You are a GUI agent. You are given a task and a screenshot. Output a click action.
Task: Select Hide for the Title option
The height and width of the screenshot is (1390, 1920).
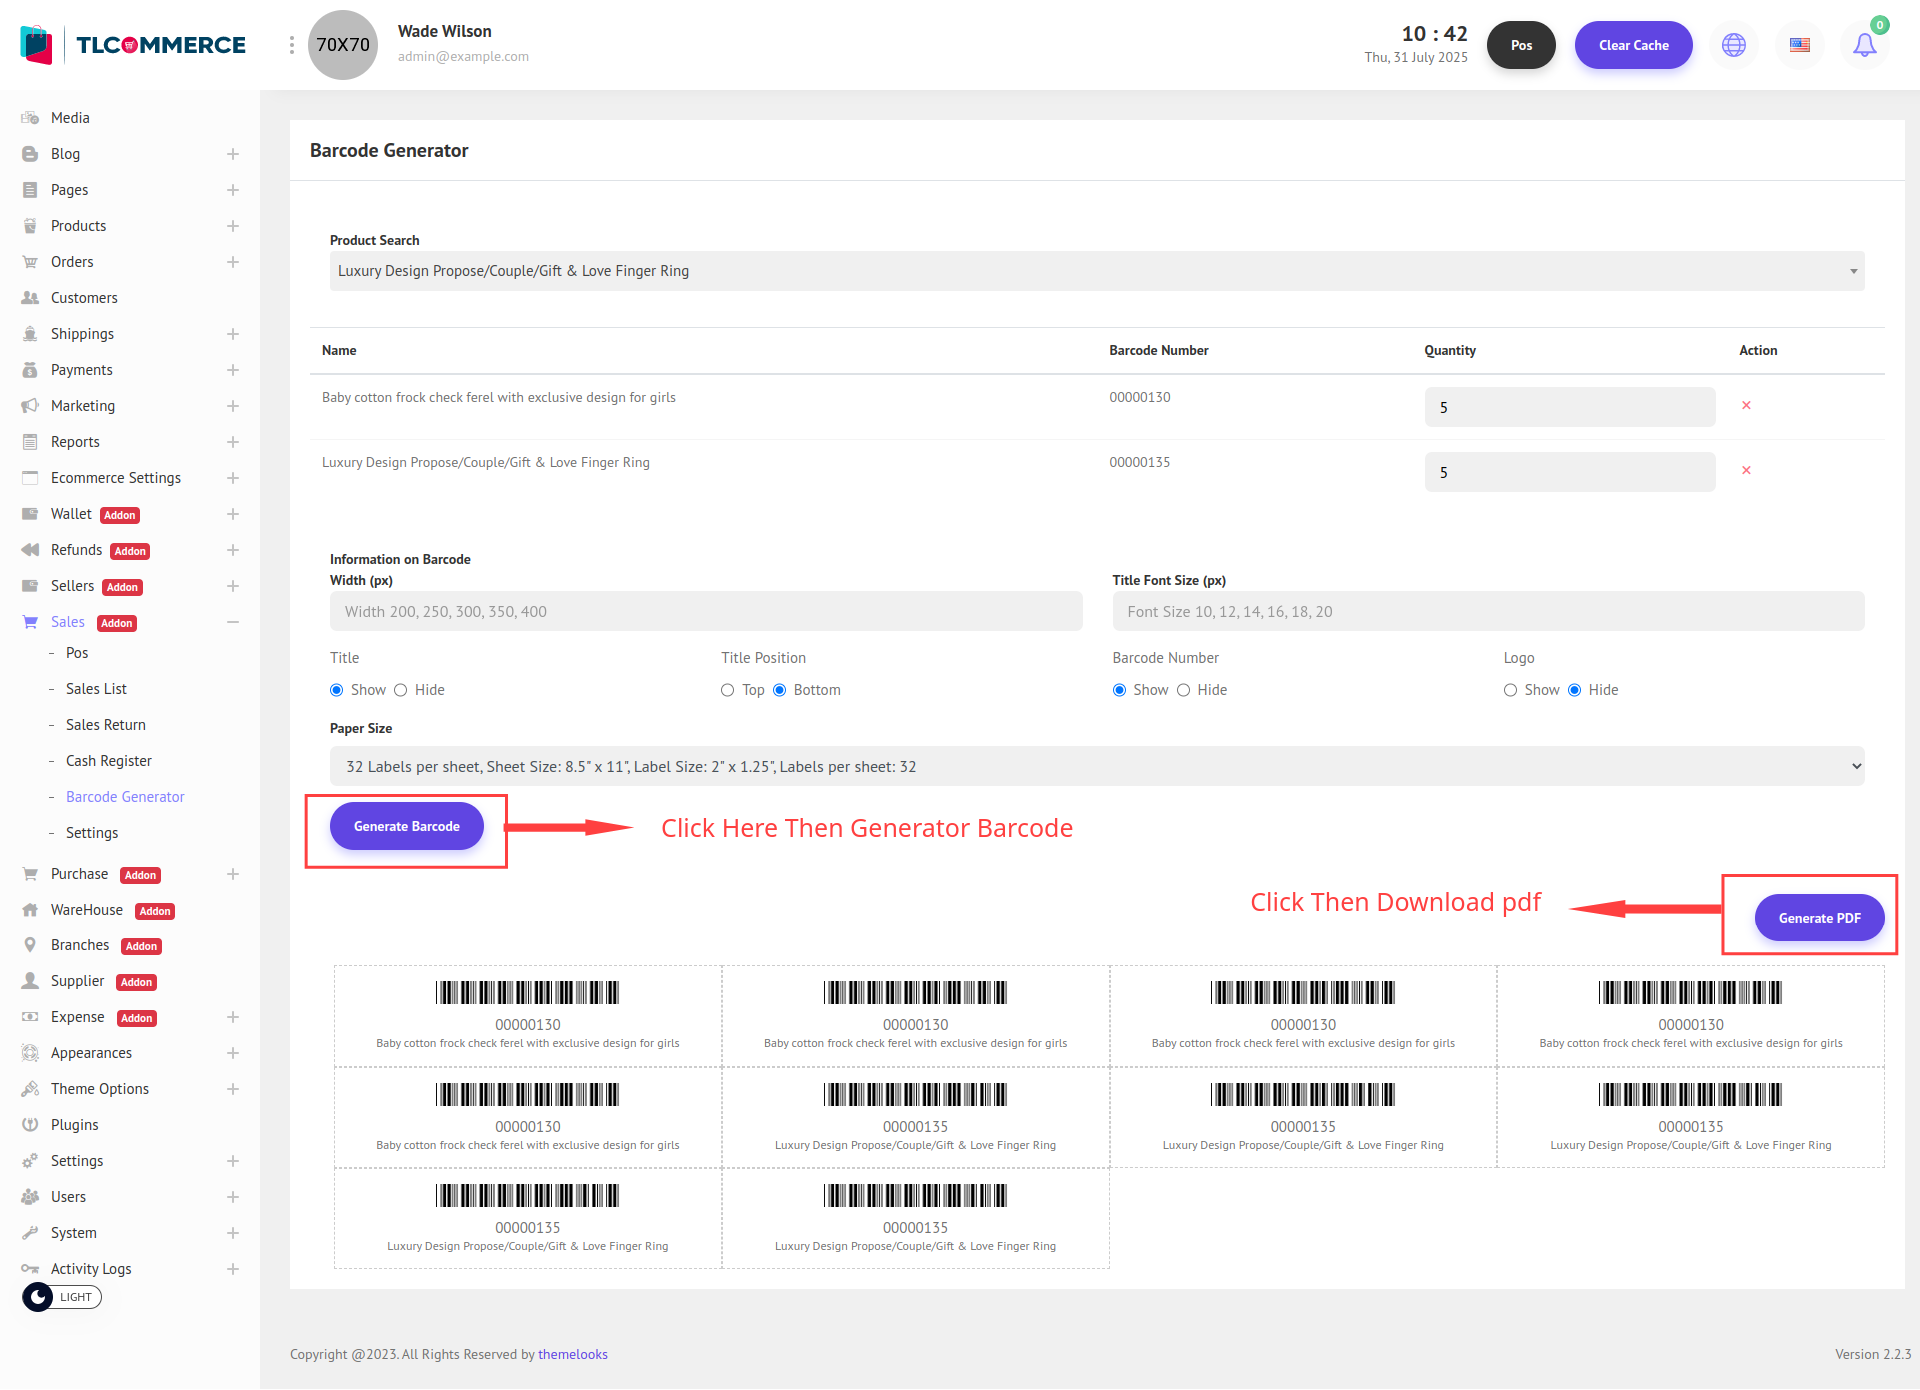pyautogui.click(x=401, y=690)
